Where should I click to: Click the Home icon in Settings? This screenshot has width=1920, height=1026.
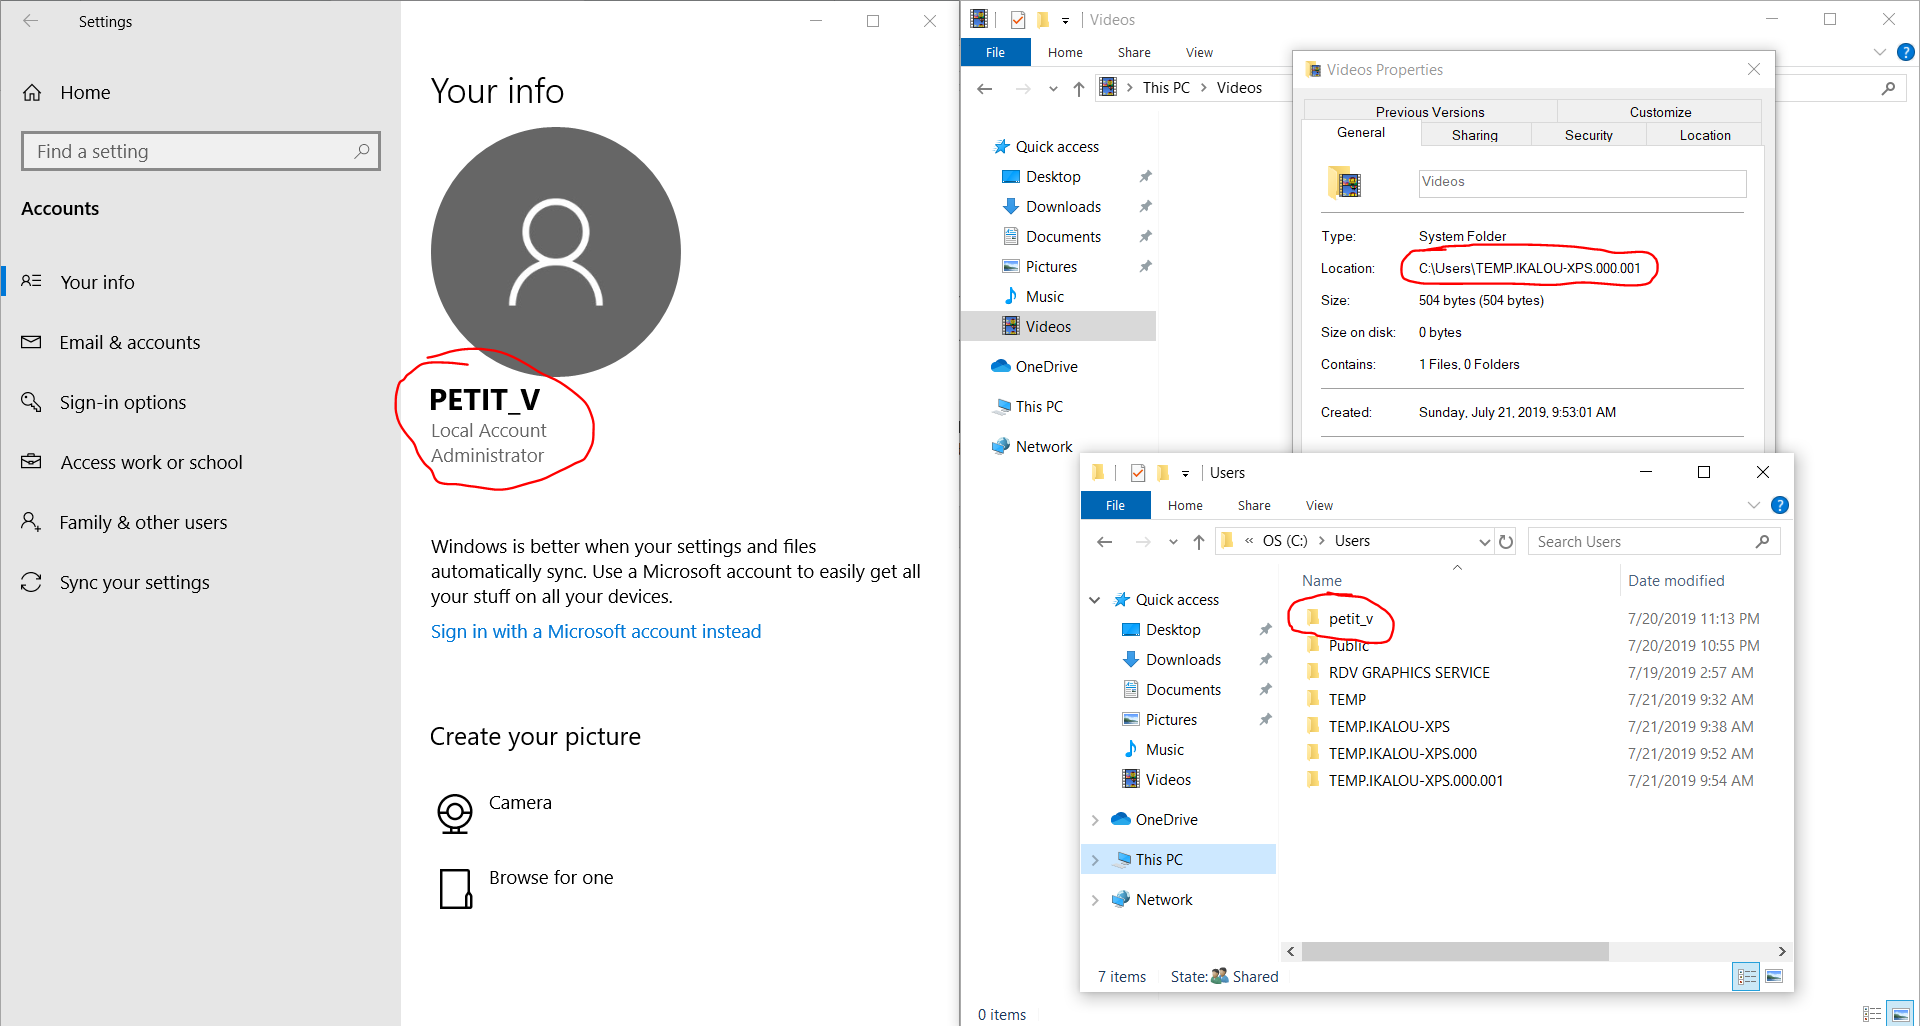(x=32, y=93)
